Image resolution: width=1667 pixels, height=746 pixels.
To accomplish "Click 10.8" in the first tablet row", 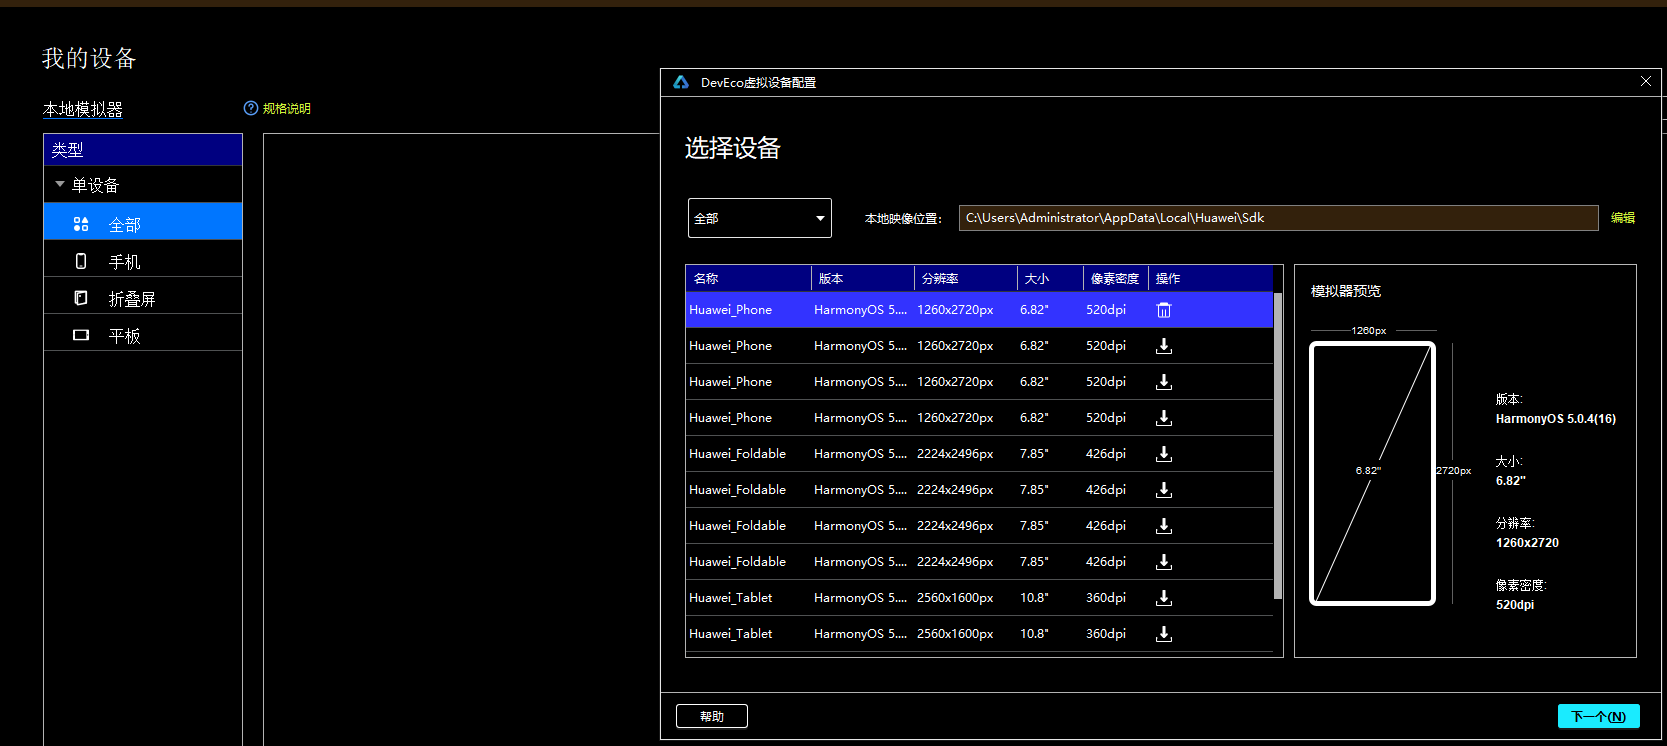I will [1034, 598].
